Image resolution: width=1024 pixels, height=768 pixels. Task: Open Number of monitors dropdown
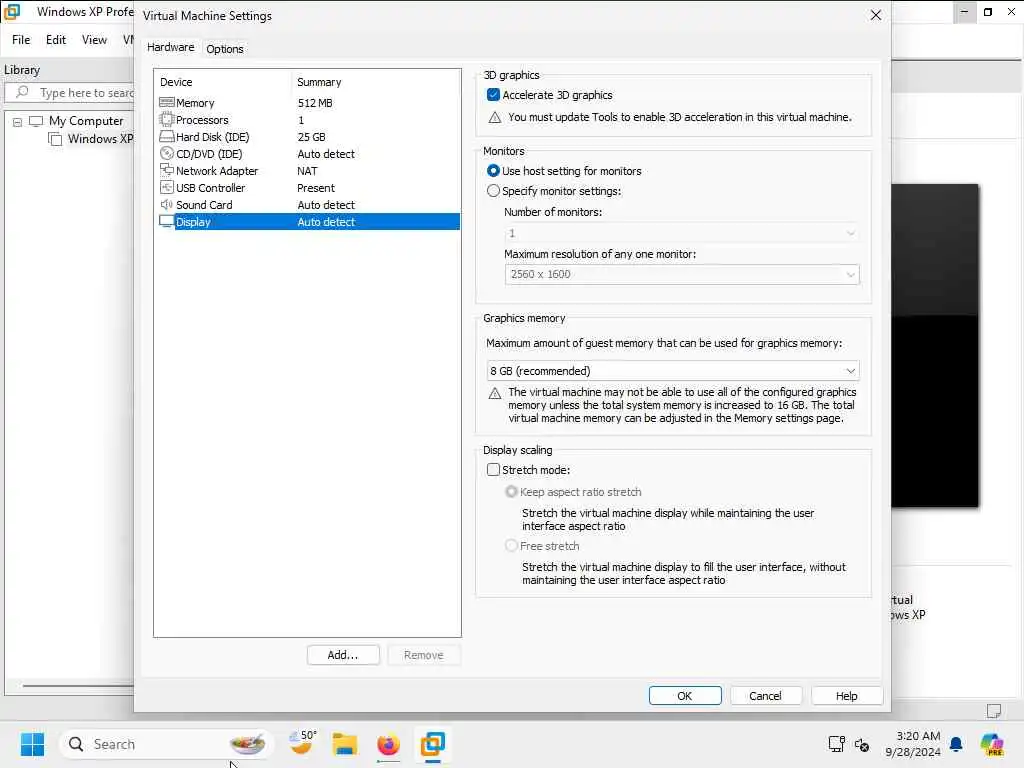(x=682, y=233)
